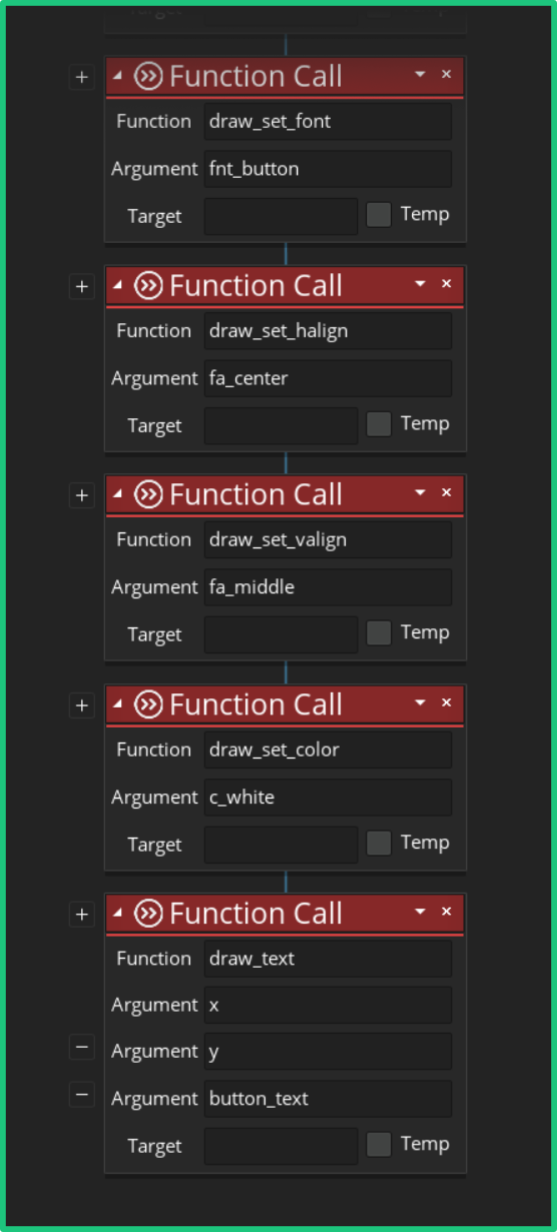Click Target field of draw_set_valign node

pos(281,634)
